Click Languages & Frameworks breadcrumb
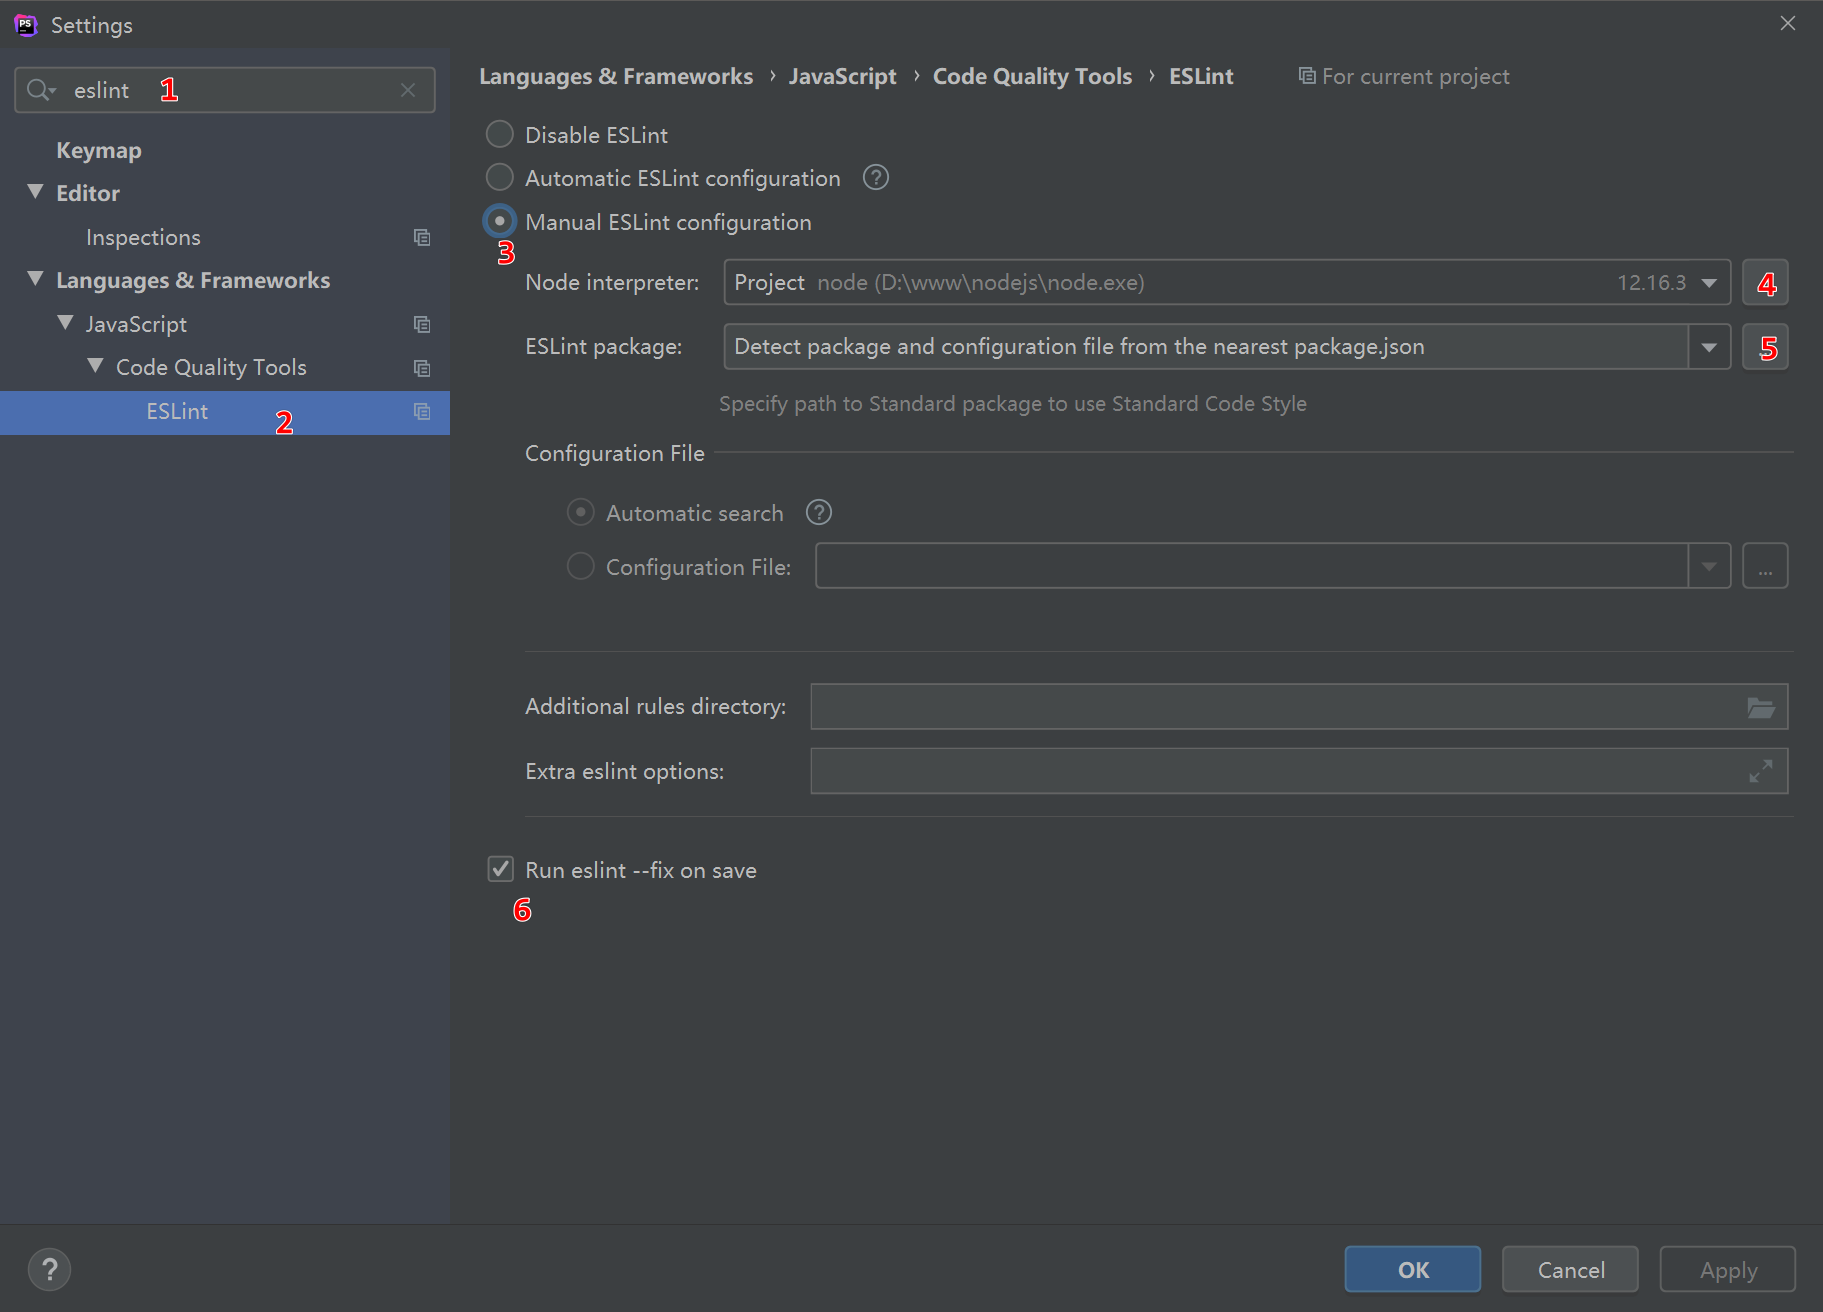Image resolution: width=1823 pixels, height=1312 pixels. [616, 77]
